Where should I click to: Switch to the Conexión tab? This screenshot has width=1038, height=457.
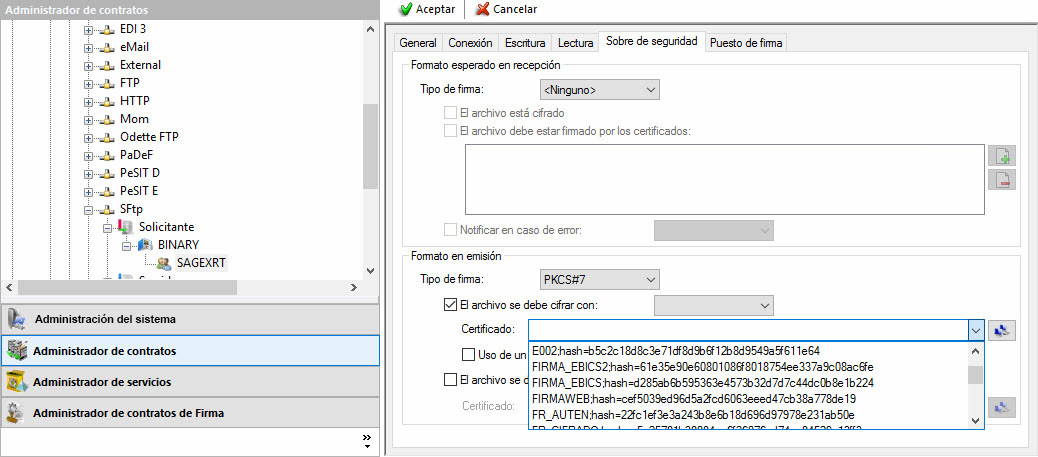[x=470, y=43]
